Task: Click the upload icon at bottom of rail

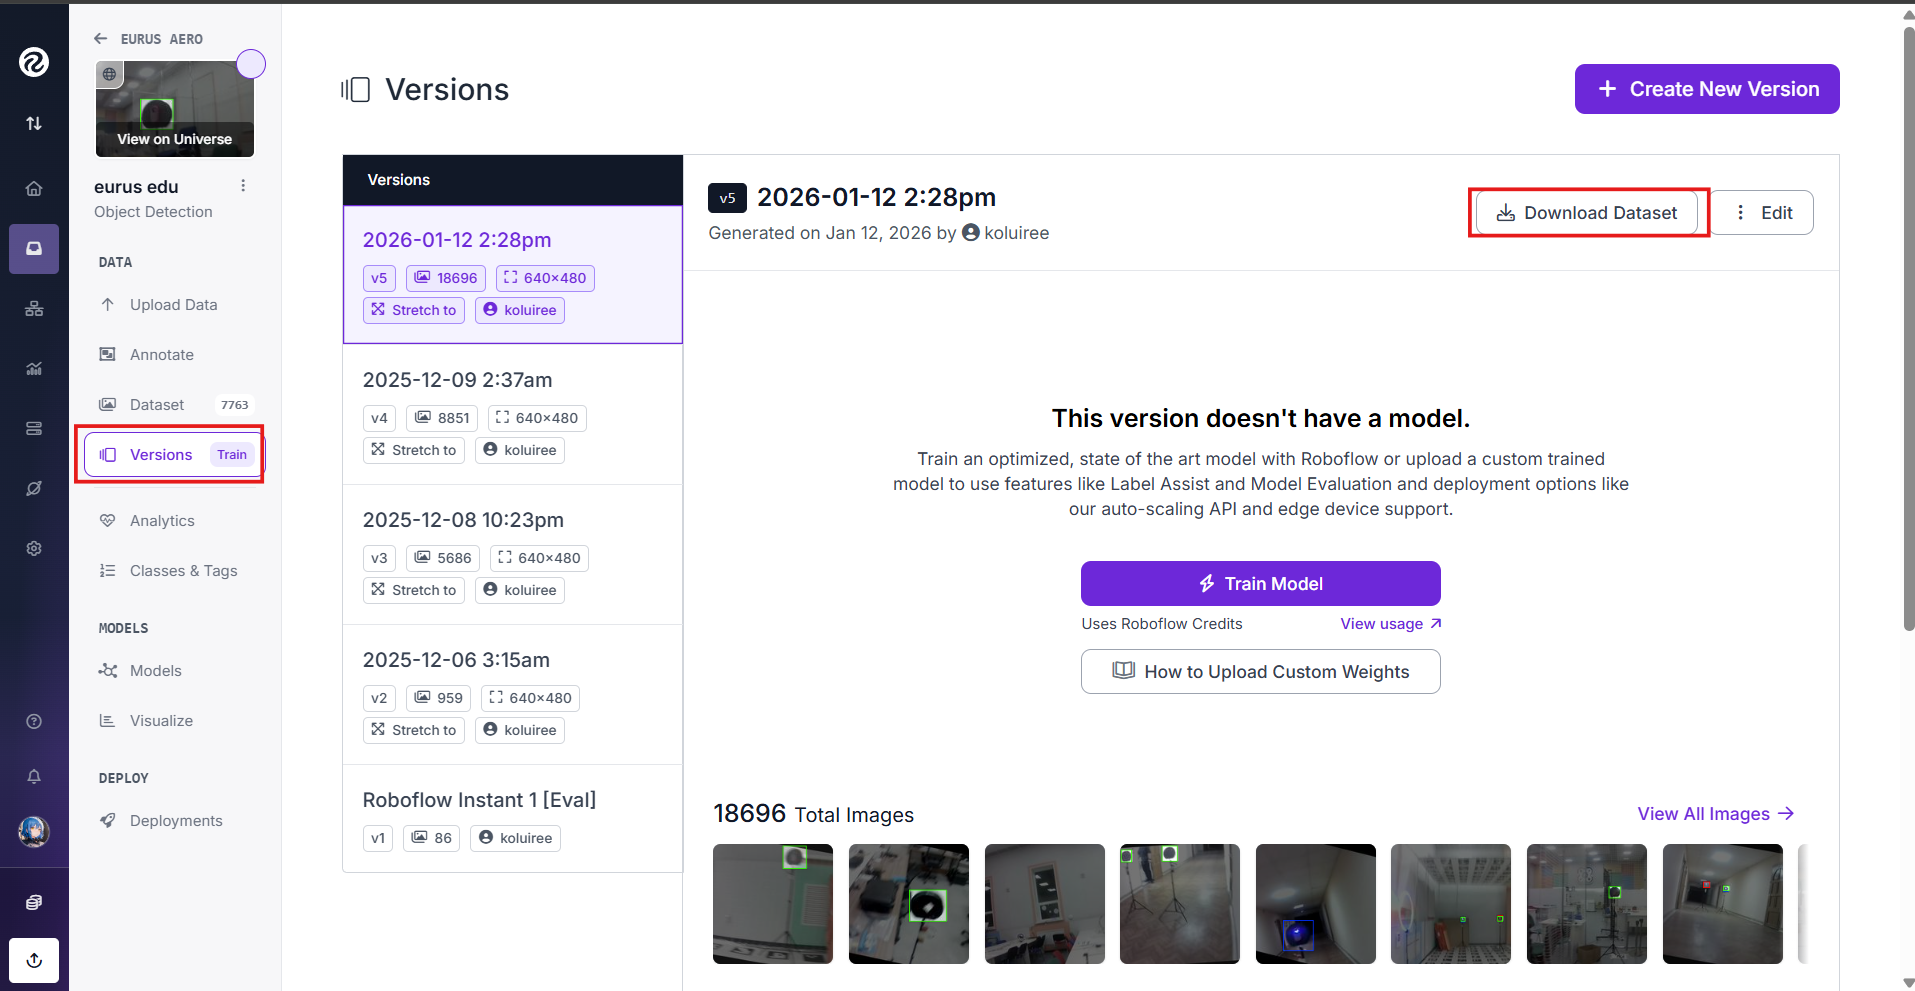Action: pos(34,960)
